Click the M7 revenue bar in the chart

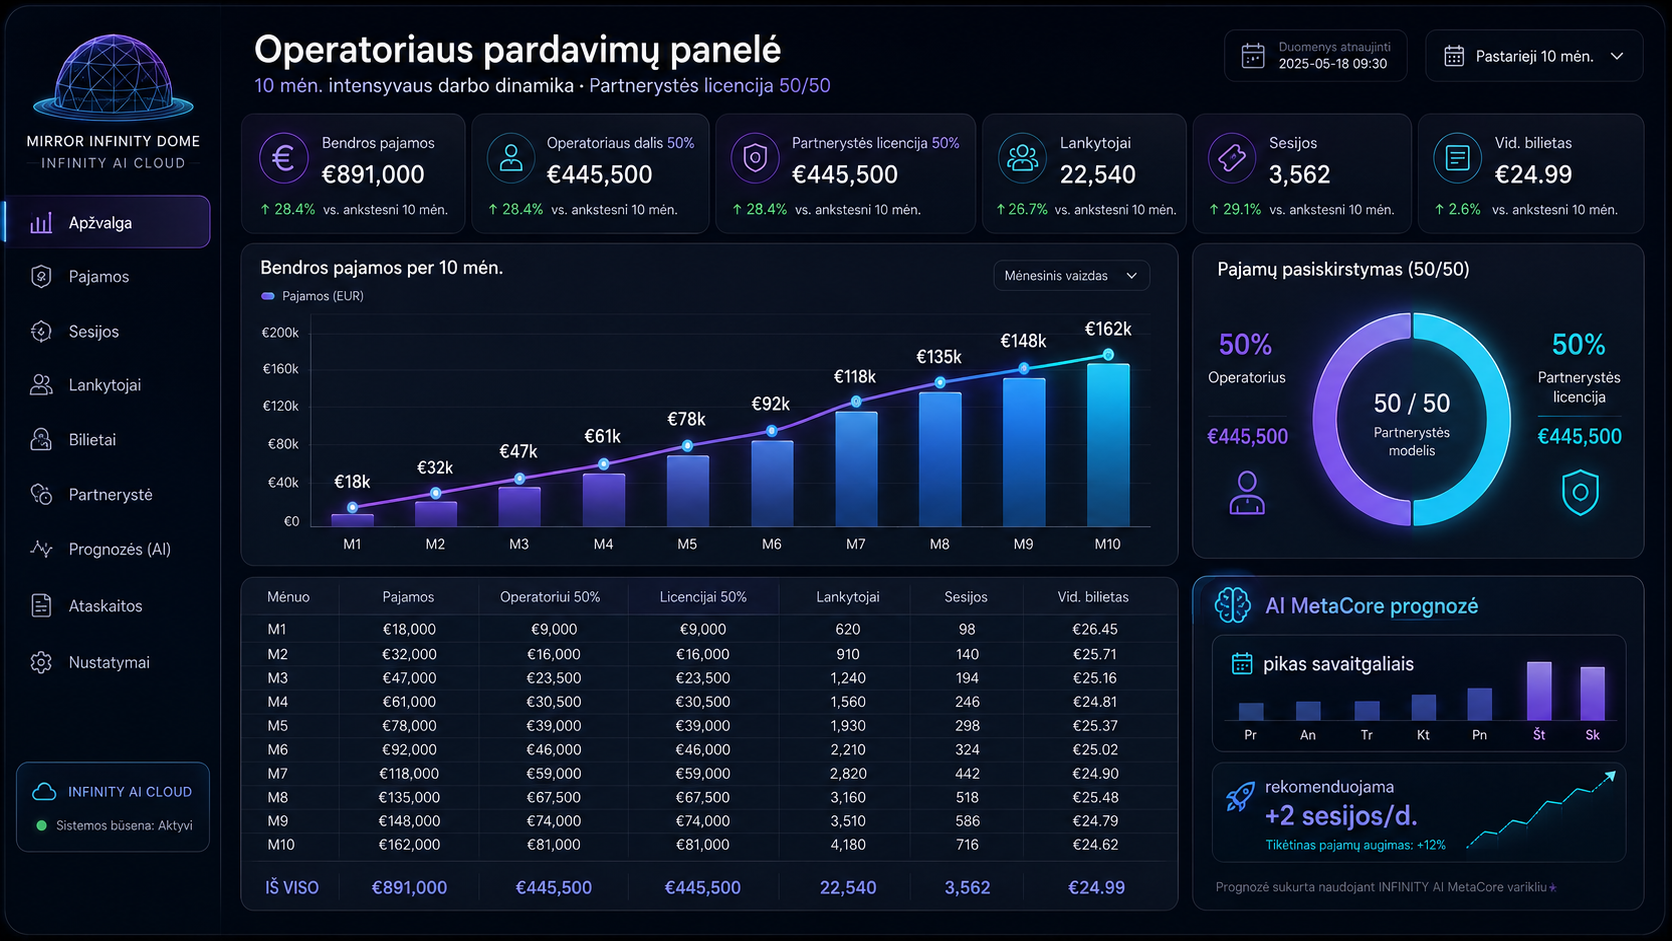[x=856, y=469]
